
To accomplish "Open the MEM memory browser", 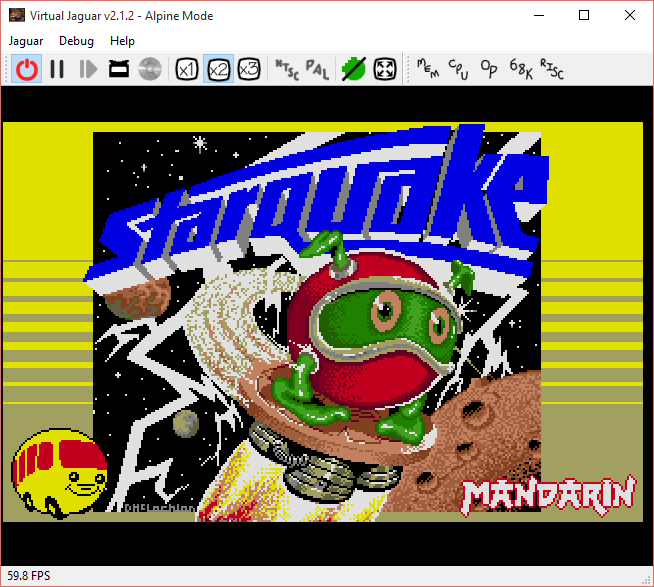I will [427, 68].
